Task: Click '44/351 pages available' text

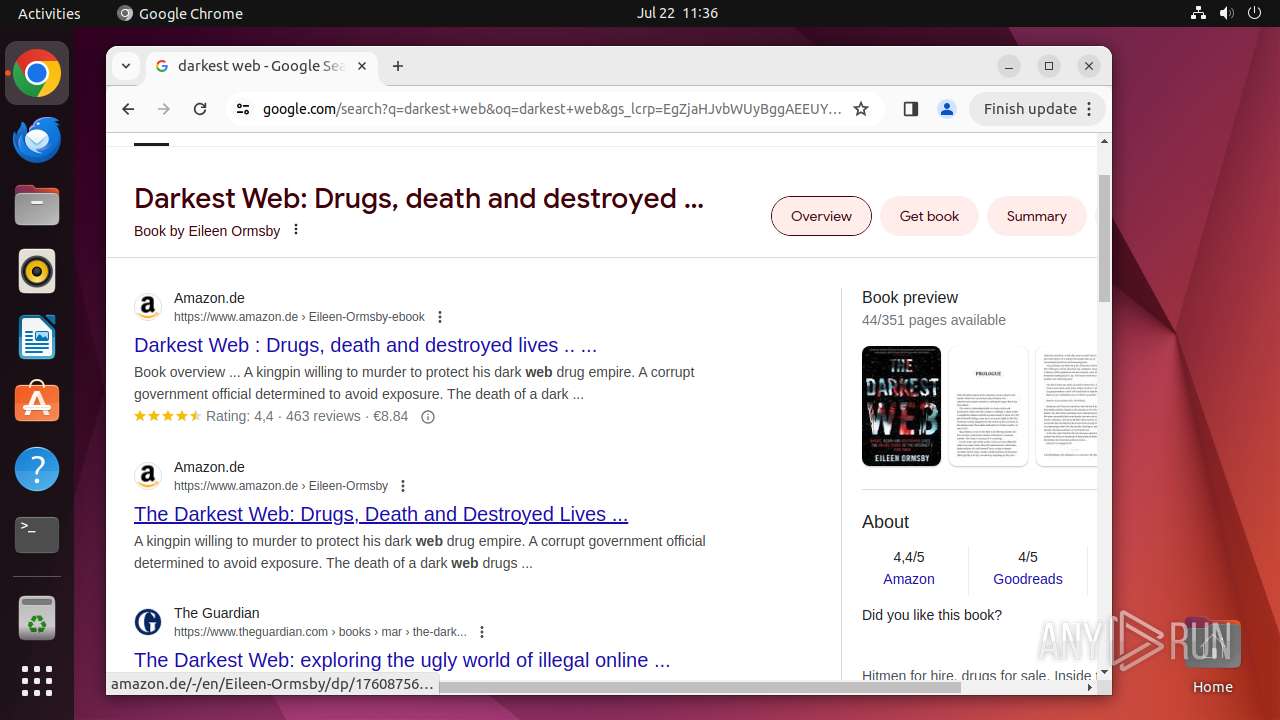Action: 934,320
